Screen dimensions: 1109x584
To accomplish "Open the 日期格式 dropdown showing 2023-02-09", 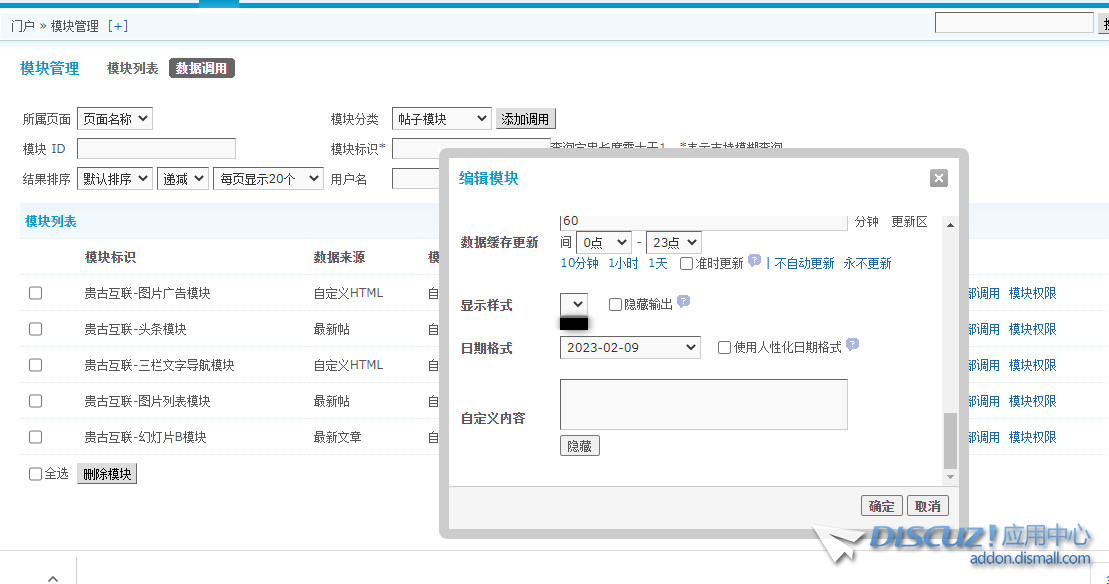I will pos(629,346).
